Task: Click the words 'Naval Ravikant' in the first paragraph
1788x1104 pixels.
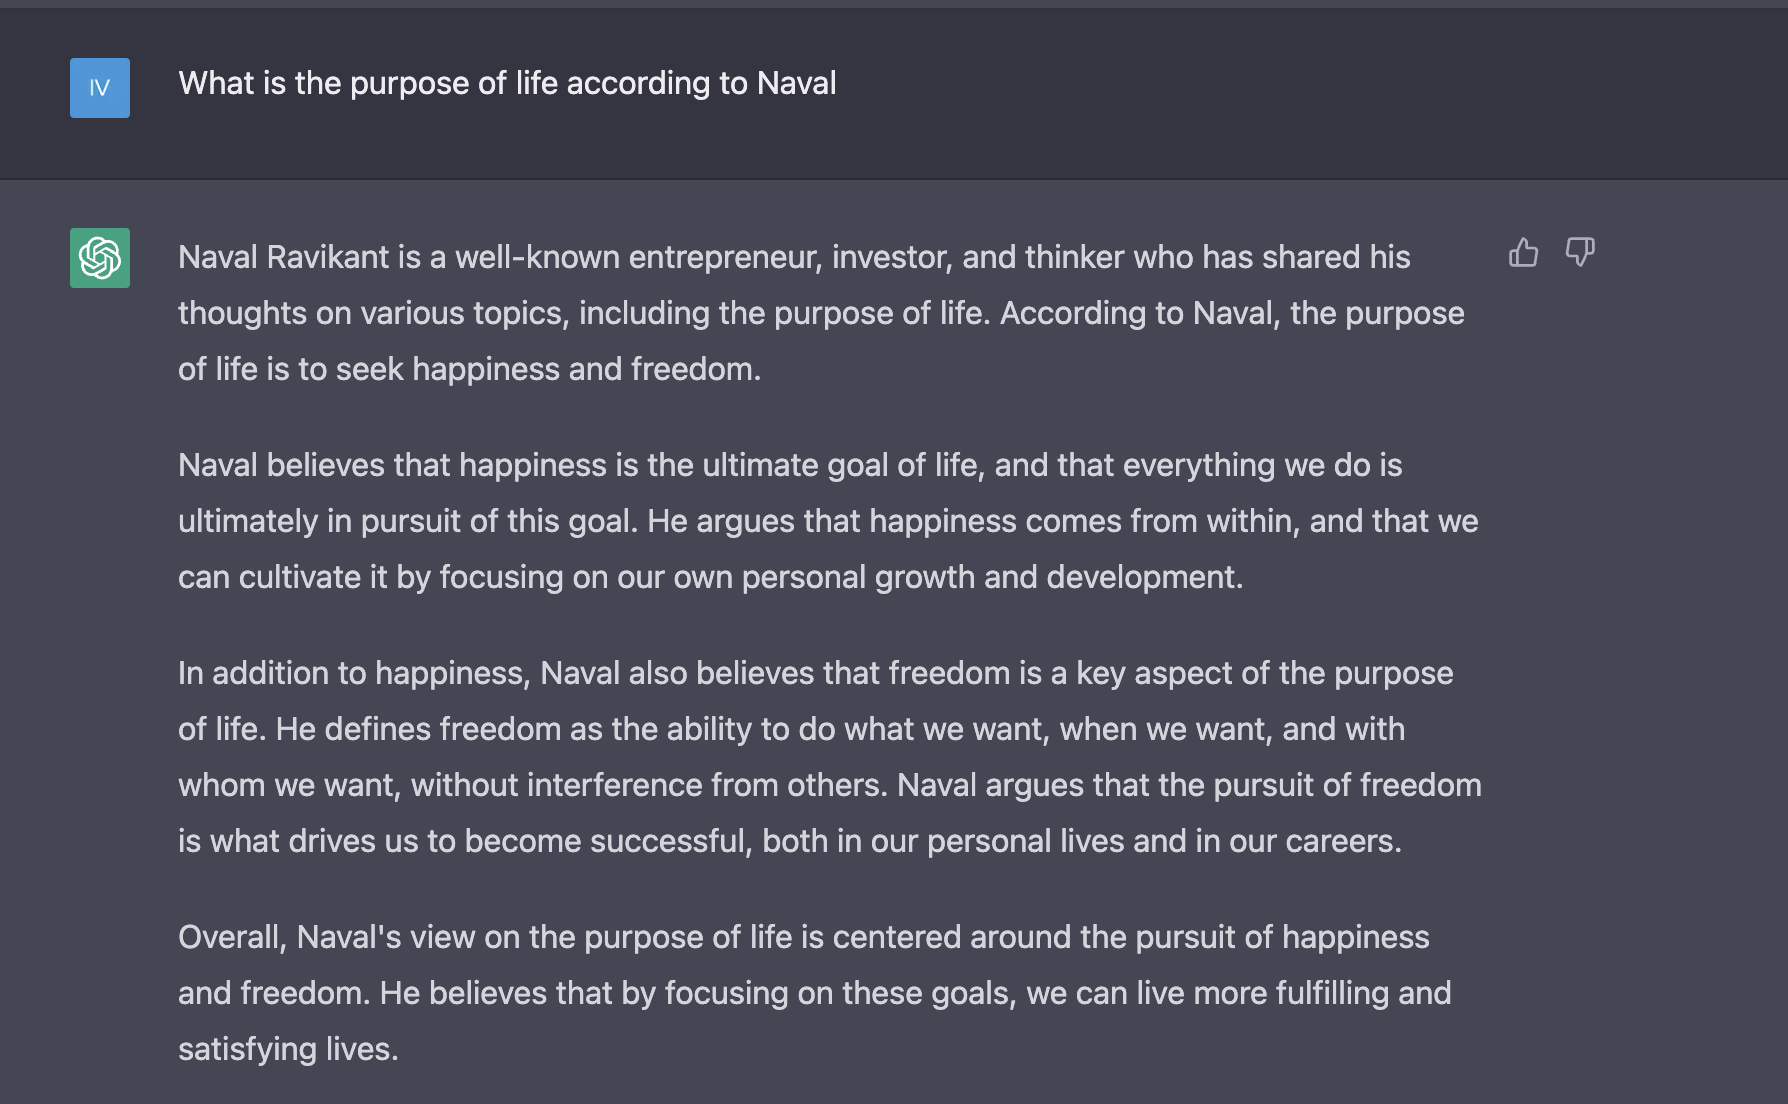Action: click(x=283, y=257)
